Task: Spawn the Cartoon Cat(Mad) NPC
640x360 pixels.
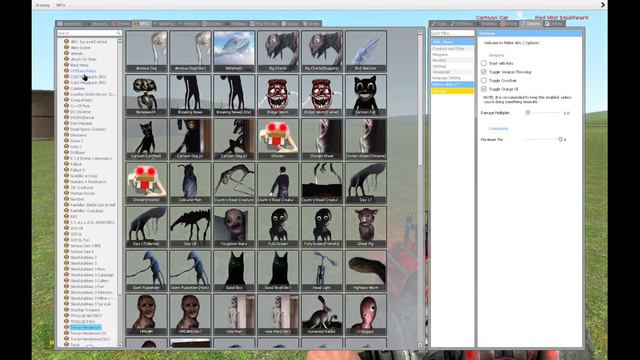Action: tap(146, 139)
